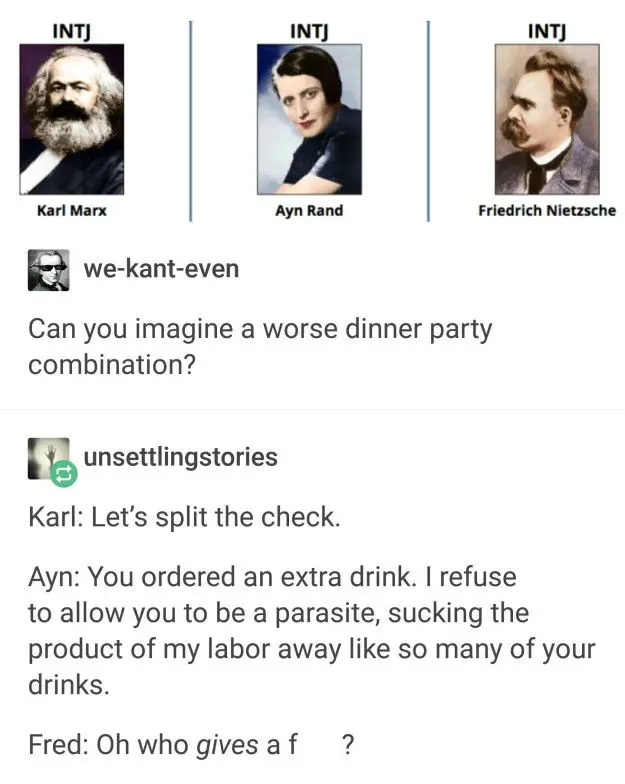Click Ayn's 'extra drink' reply paragraph
This screenshot has height=784, width=625.
point(312,630)
